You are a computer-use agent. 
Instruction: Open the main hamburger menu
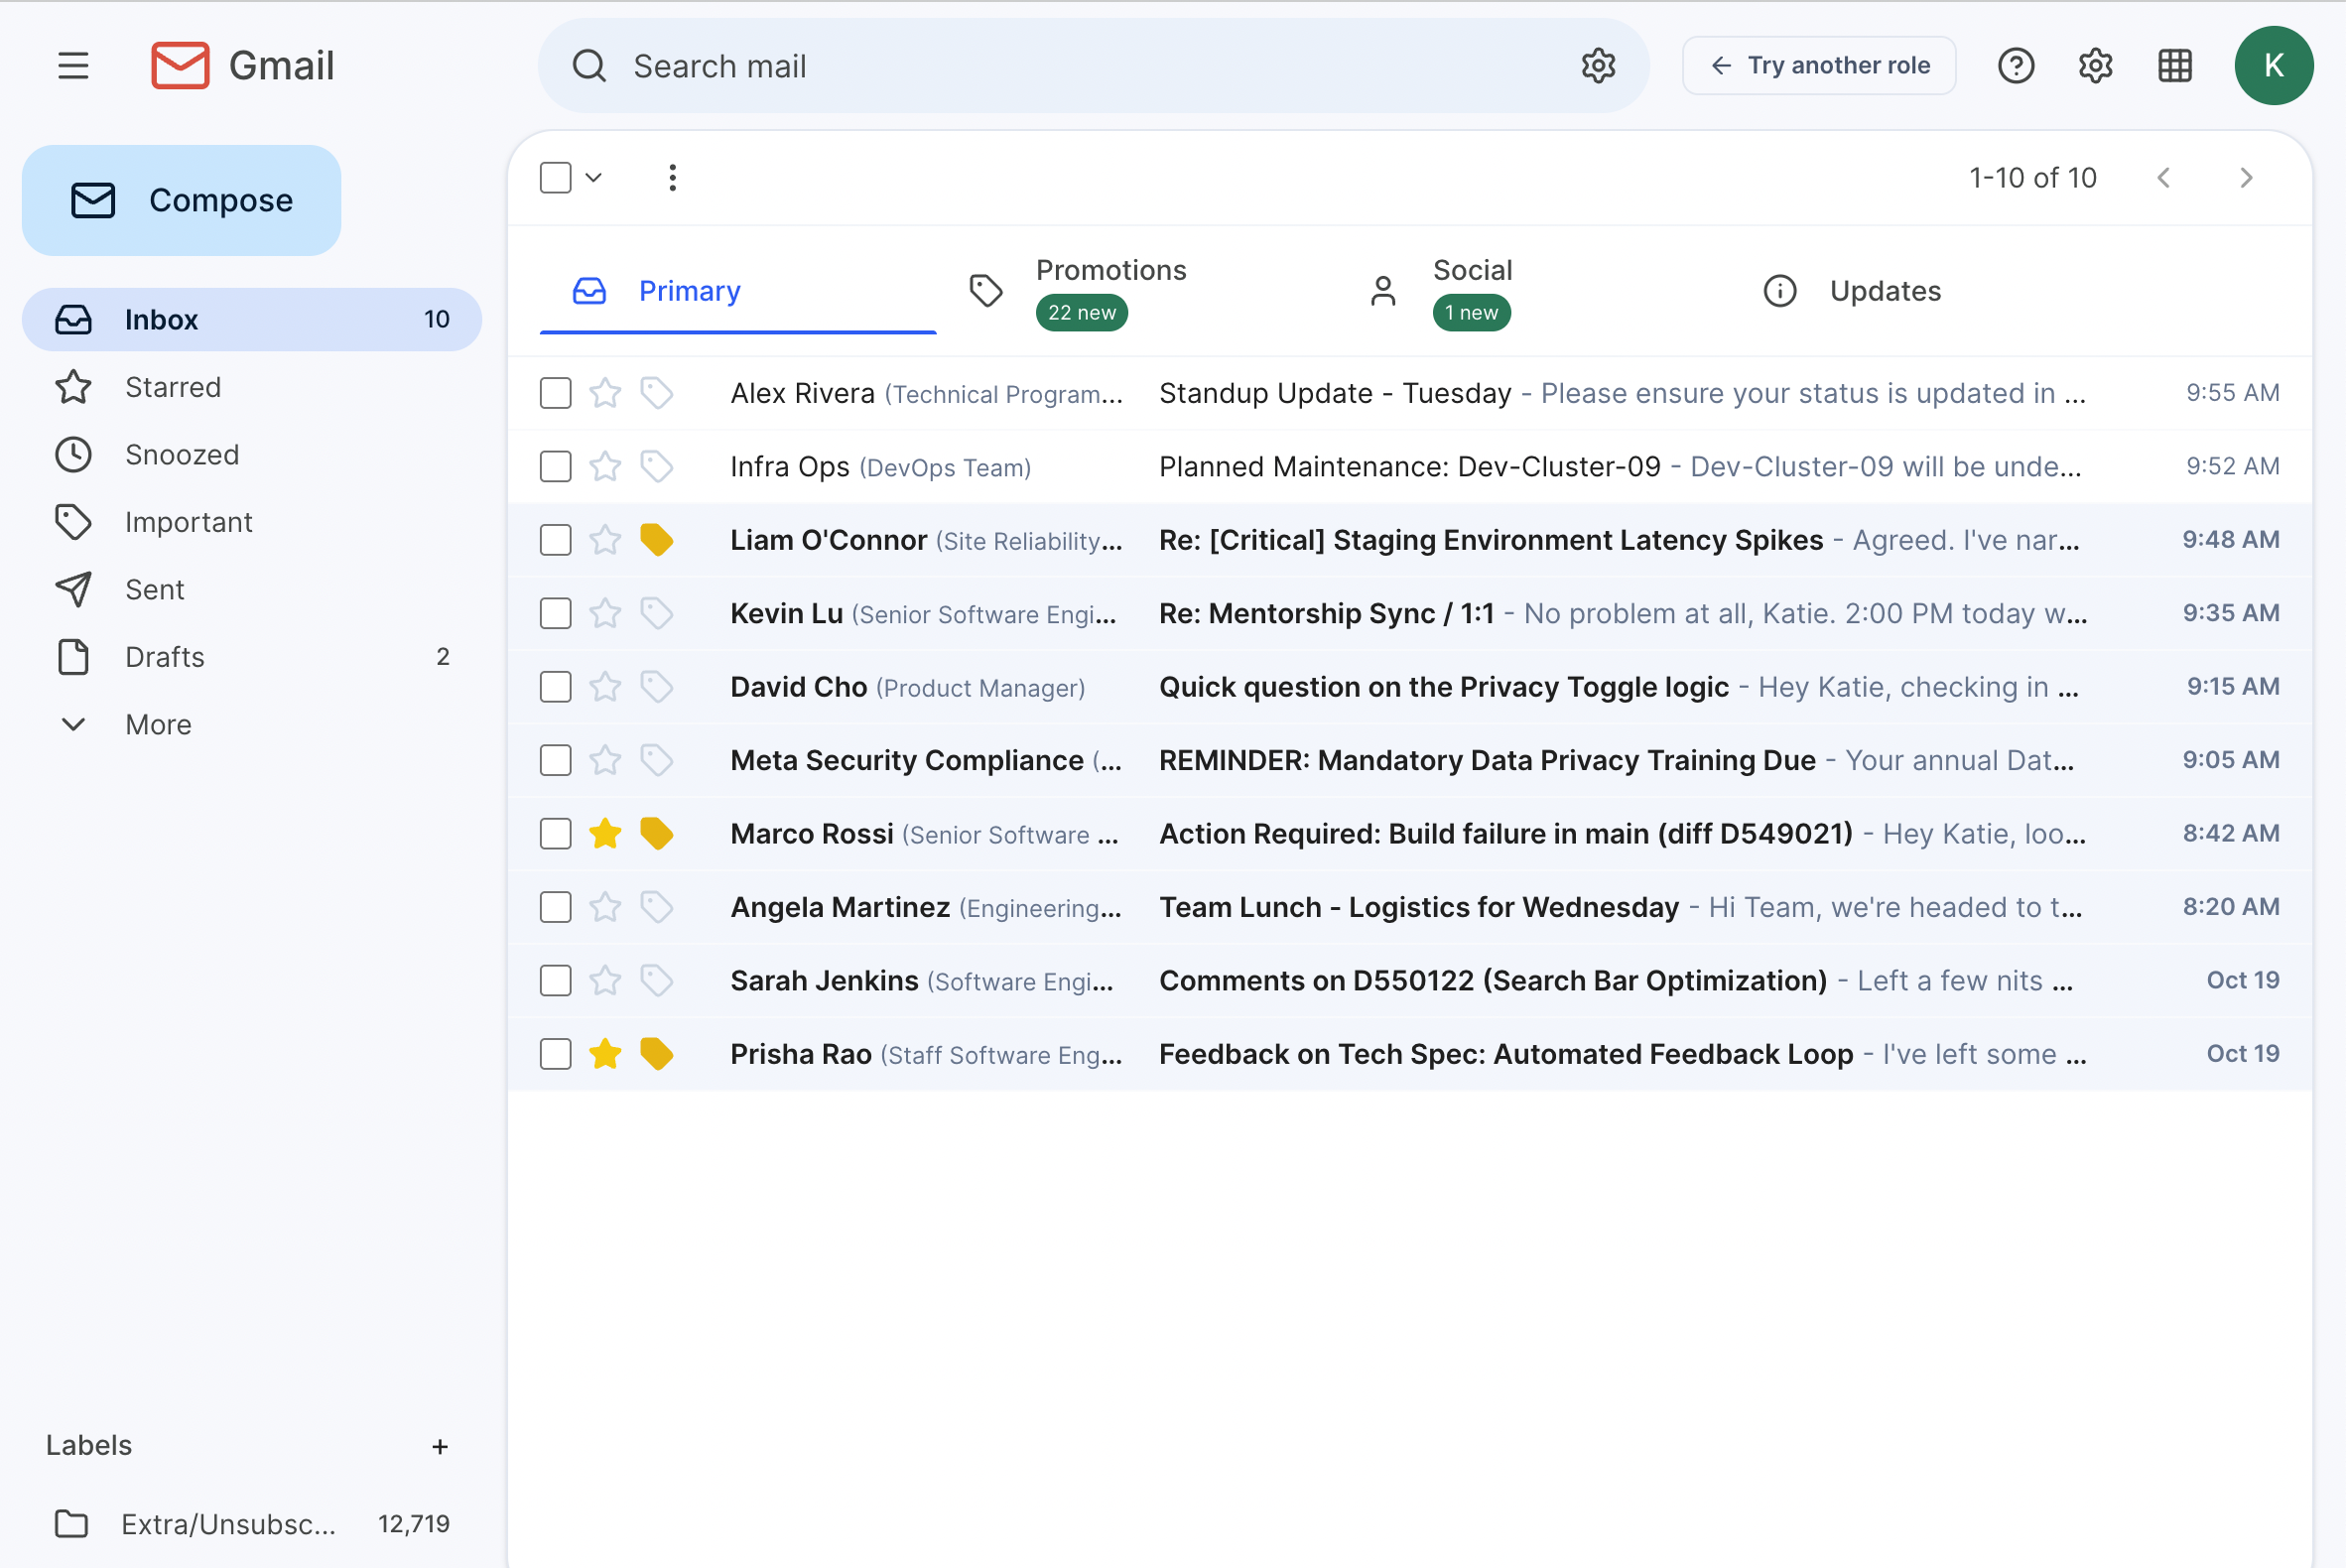(73, 65)
